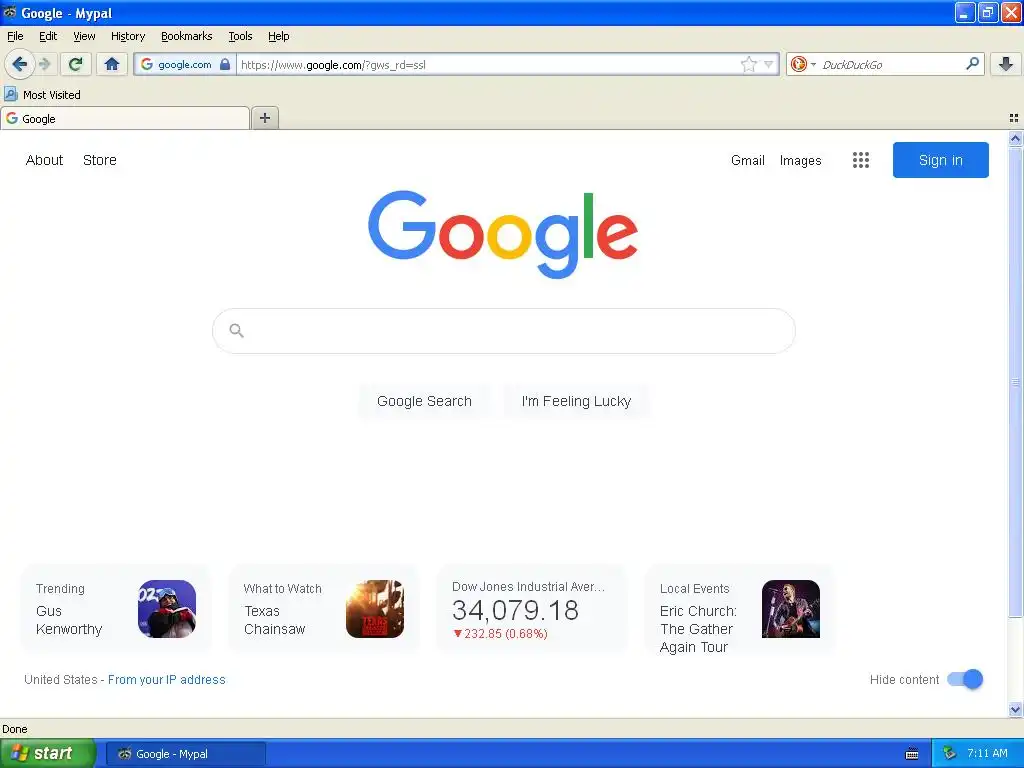Click the address bar URL field
Viewport: 1024px width, 768px height.
point(488,64)
